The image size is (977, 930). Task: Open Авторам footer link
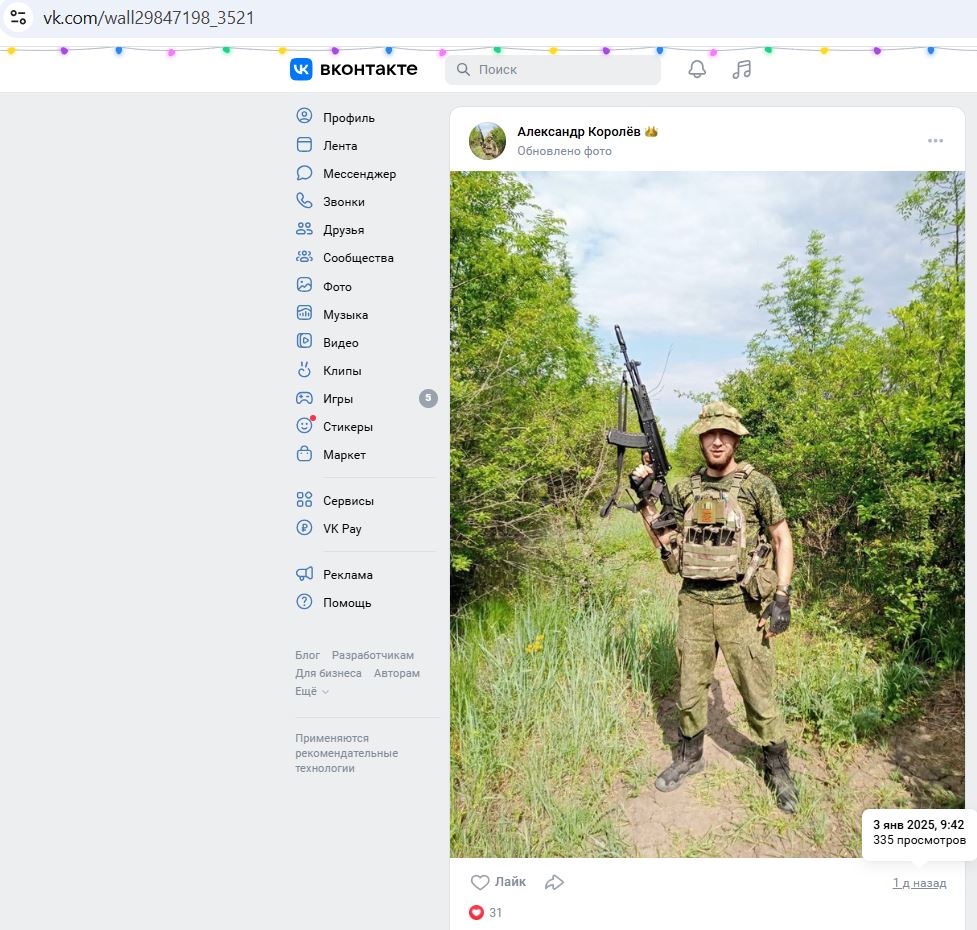tap(397, 673)
